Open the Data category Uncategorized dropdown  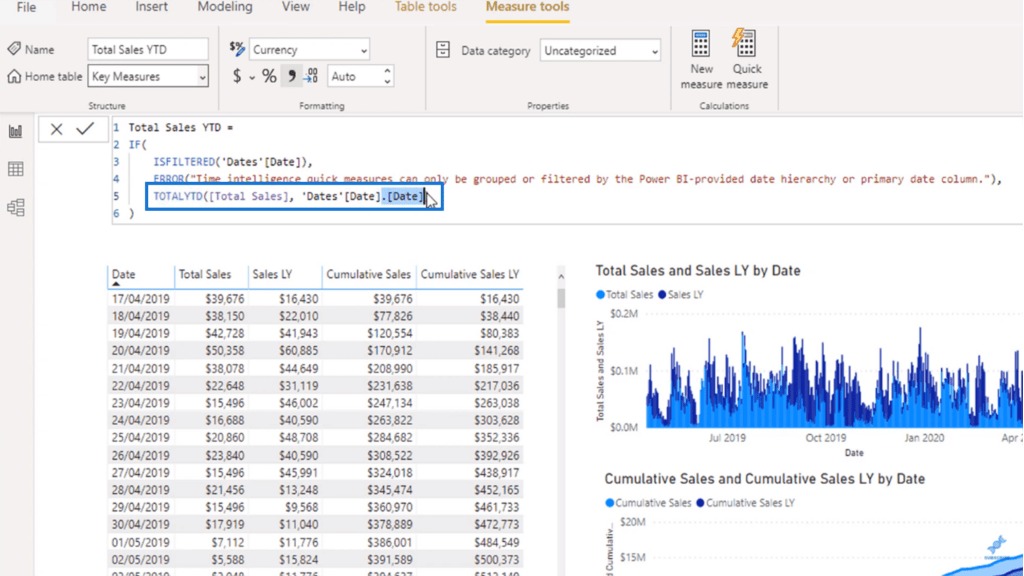(654, 51)
